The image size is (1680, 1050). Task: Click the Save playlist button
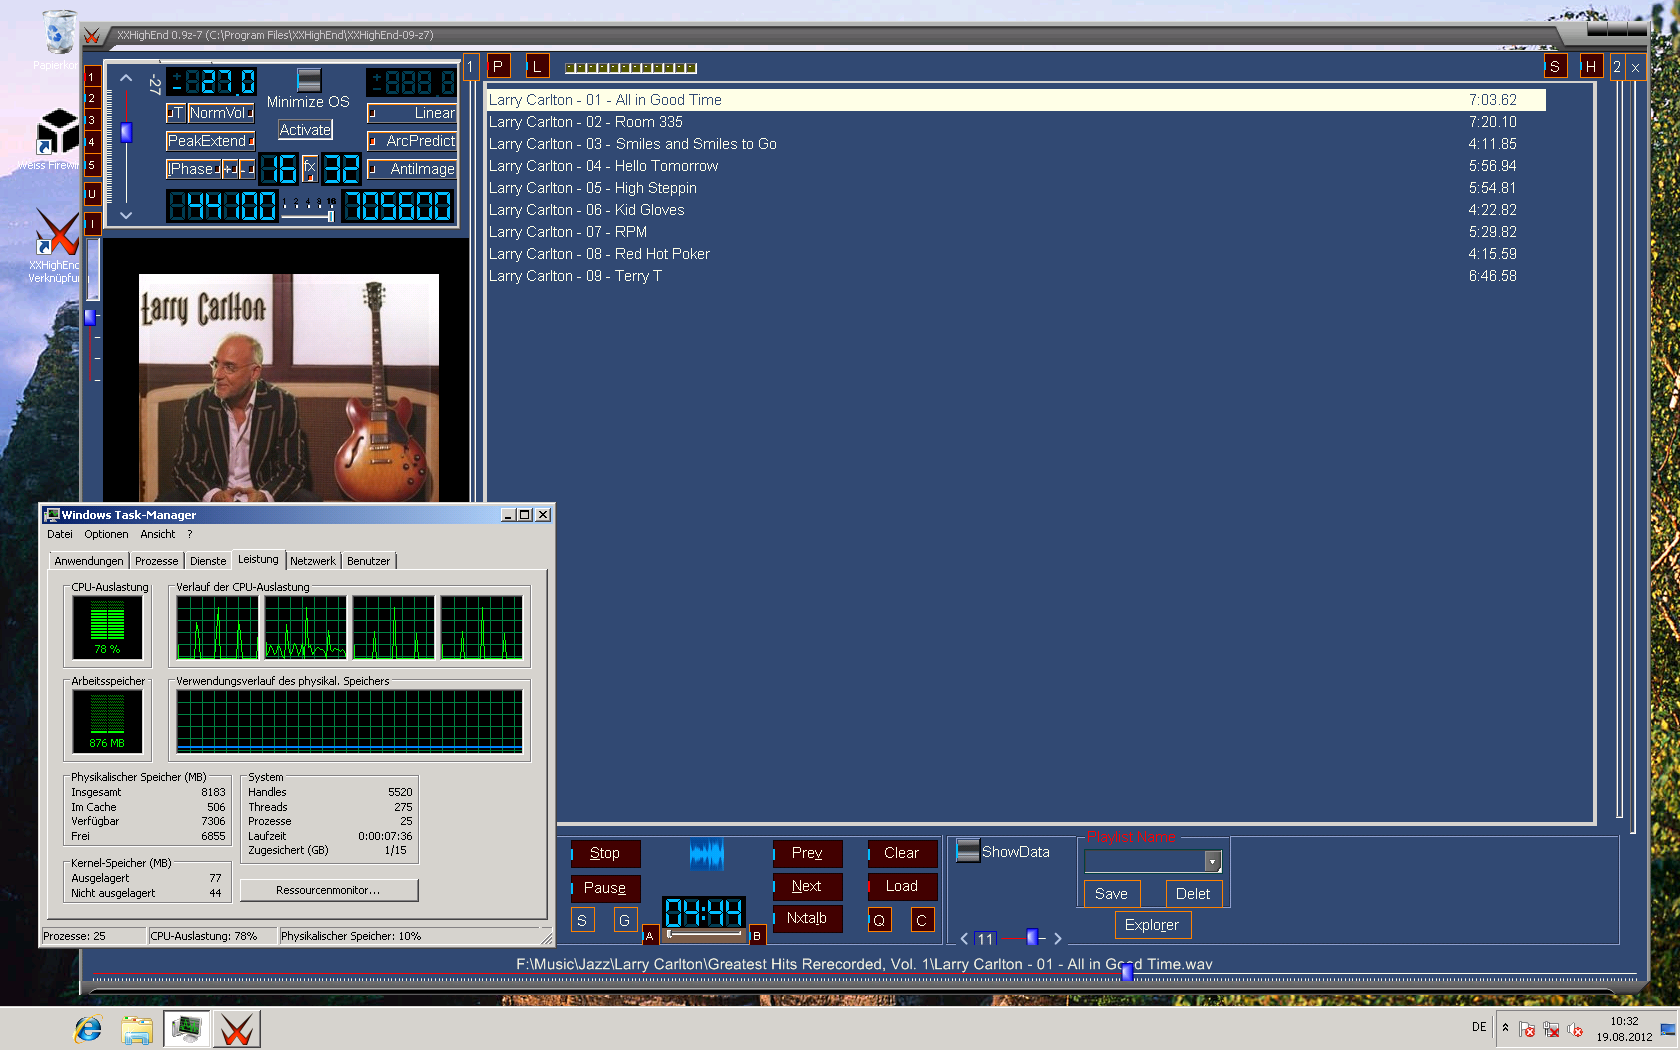[x=1112, y=894]
